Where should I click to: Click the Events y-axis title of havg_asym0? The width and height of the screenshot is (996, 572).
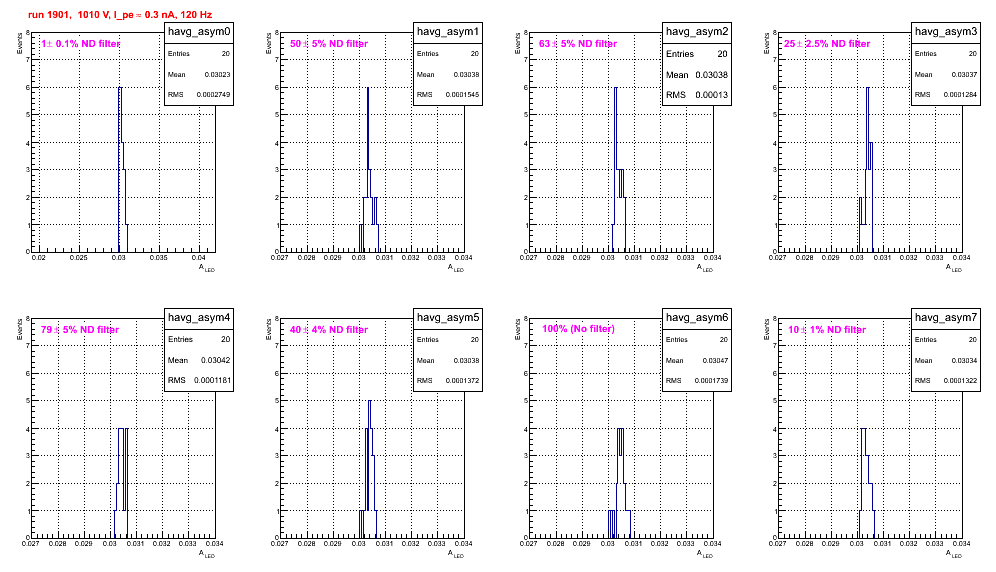(x=20, y=43)
